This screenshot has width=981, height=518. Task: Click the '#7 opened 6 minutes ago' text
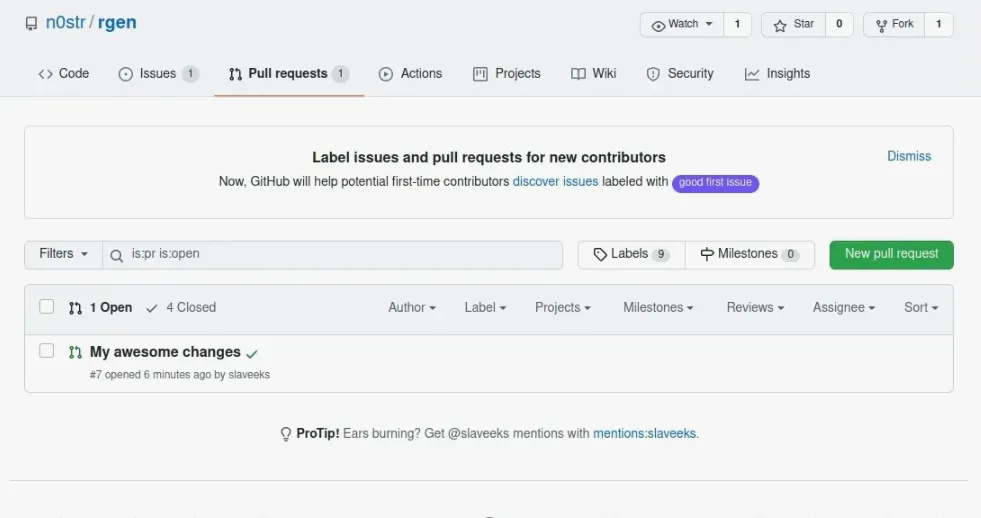(150, 375)
